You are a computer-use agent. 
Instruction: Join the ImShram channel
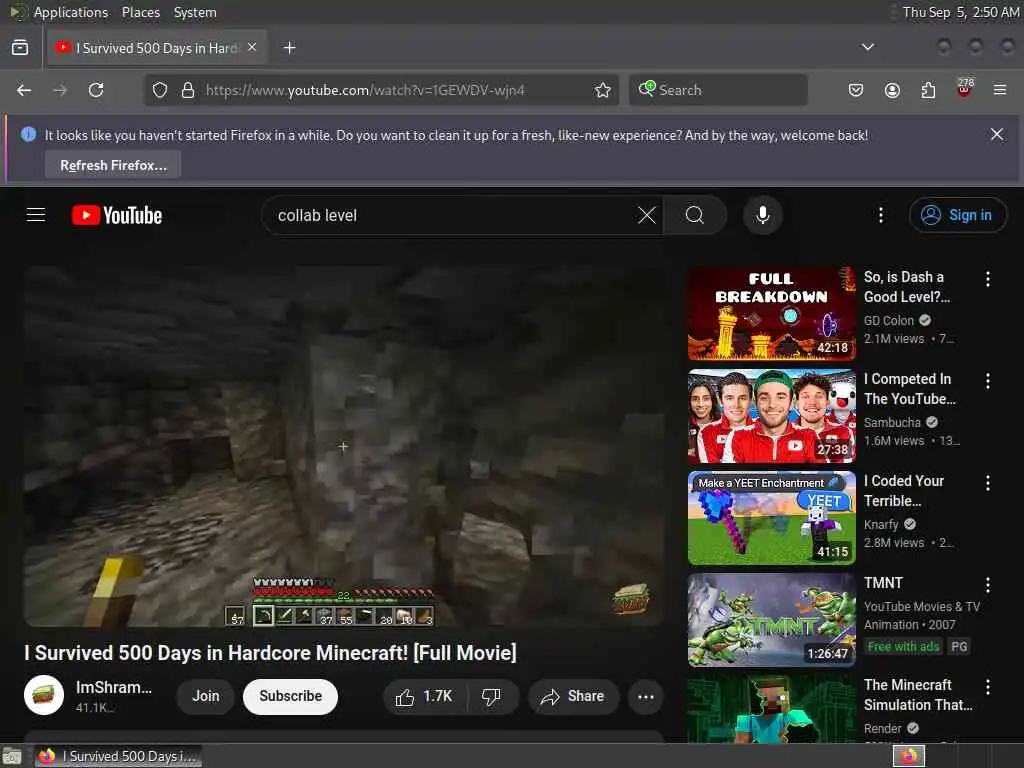point(205,697)
